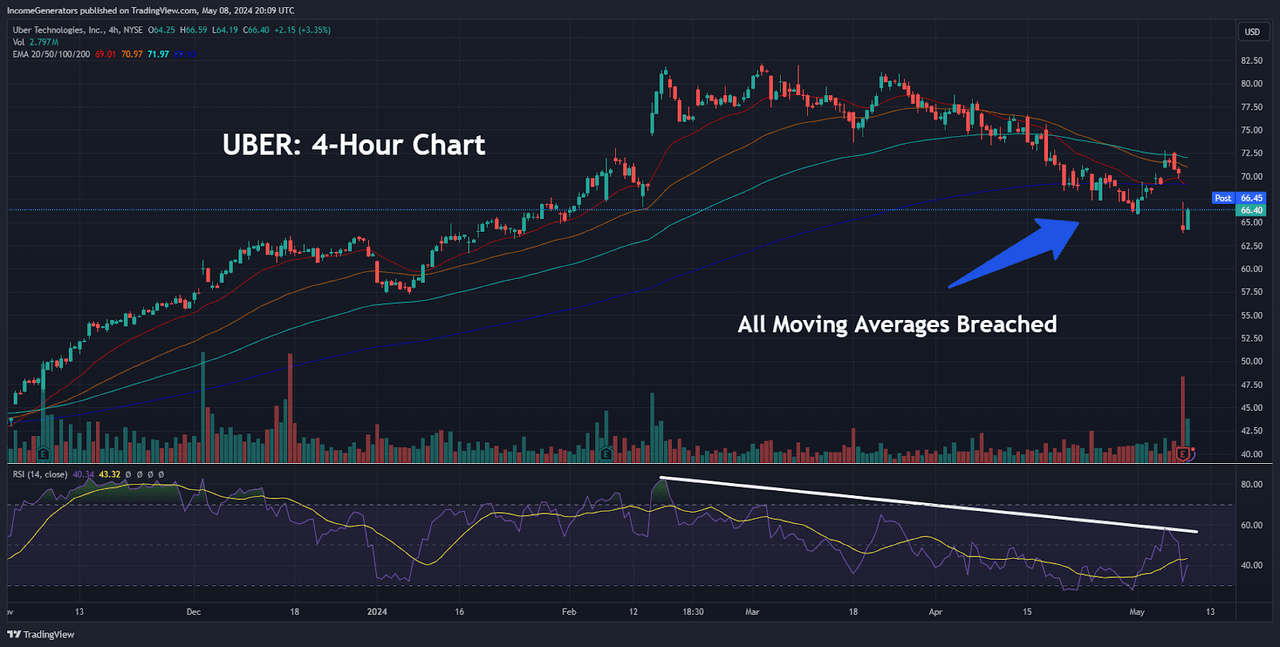Click the first Ø icon in the RSI legend
Image resolution: width=1280 pixels, height=647 pixels.
click(x=127, y=475)
